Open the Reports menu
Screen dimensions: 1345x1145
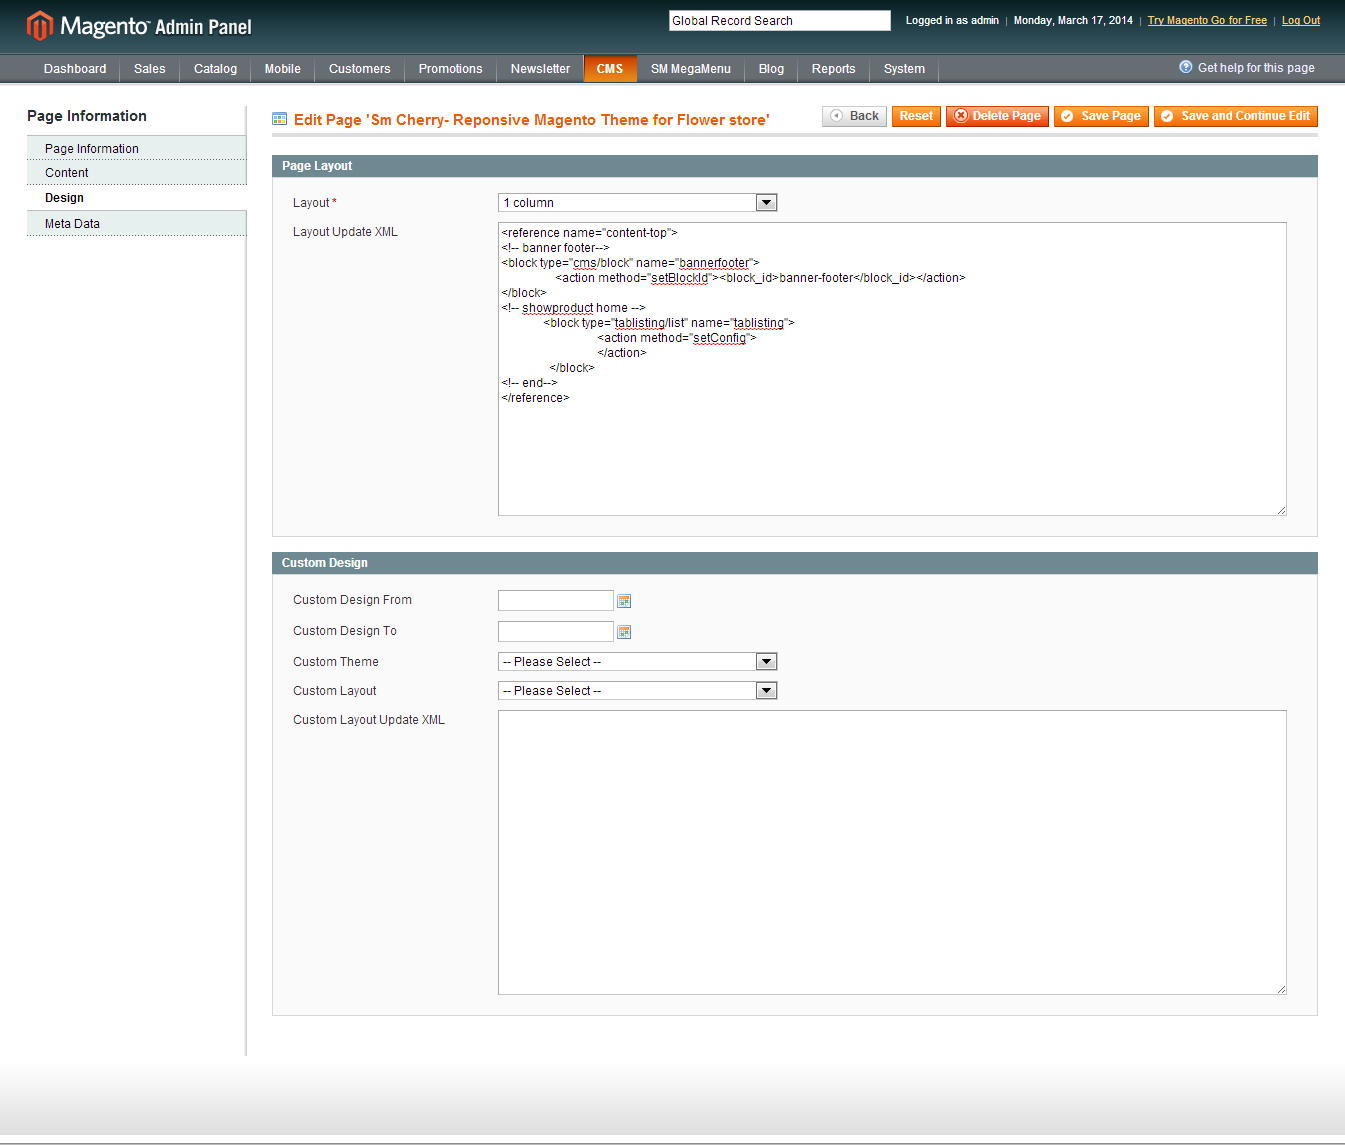click(834, 69)
